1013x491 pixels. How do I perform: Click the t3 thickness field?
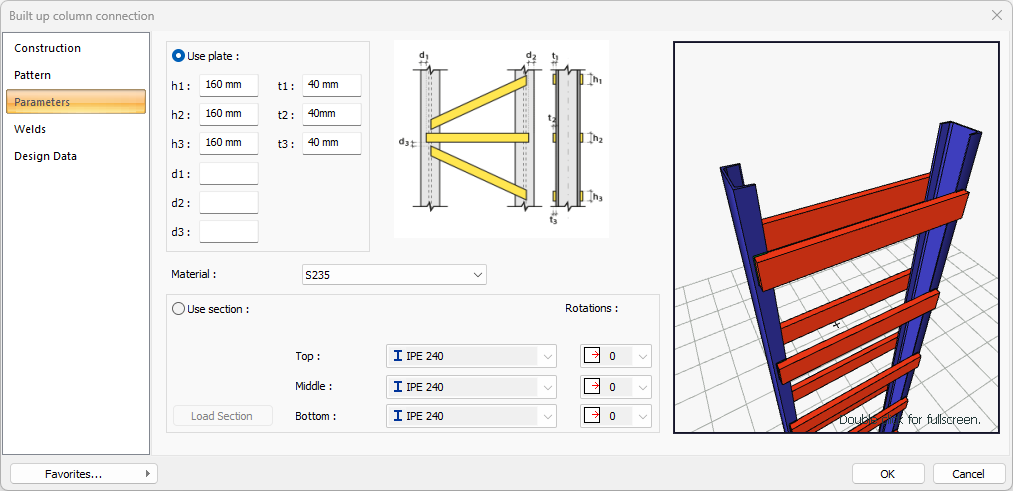click(331, 143)
